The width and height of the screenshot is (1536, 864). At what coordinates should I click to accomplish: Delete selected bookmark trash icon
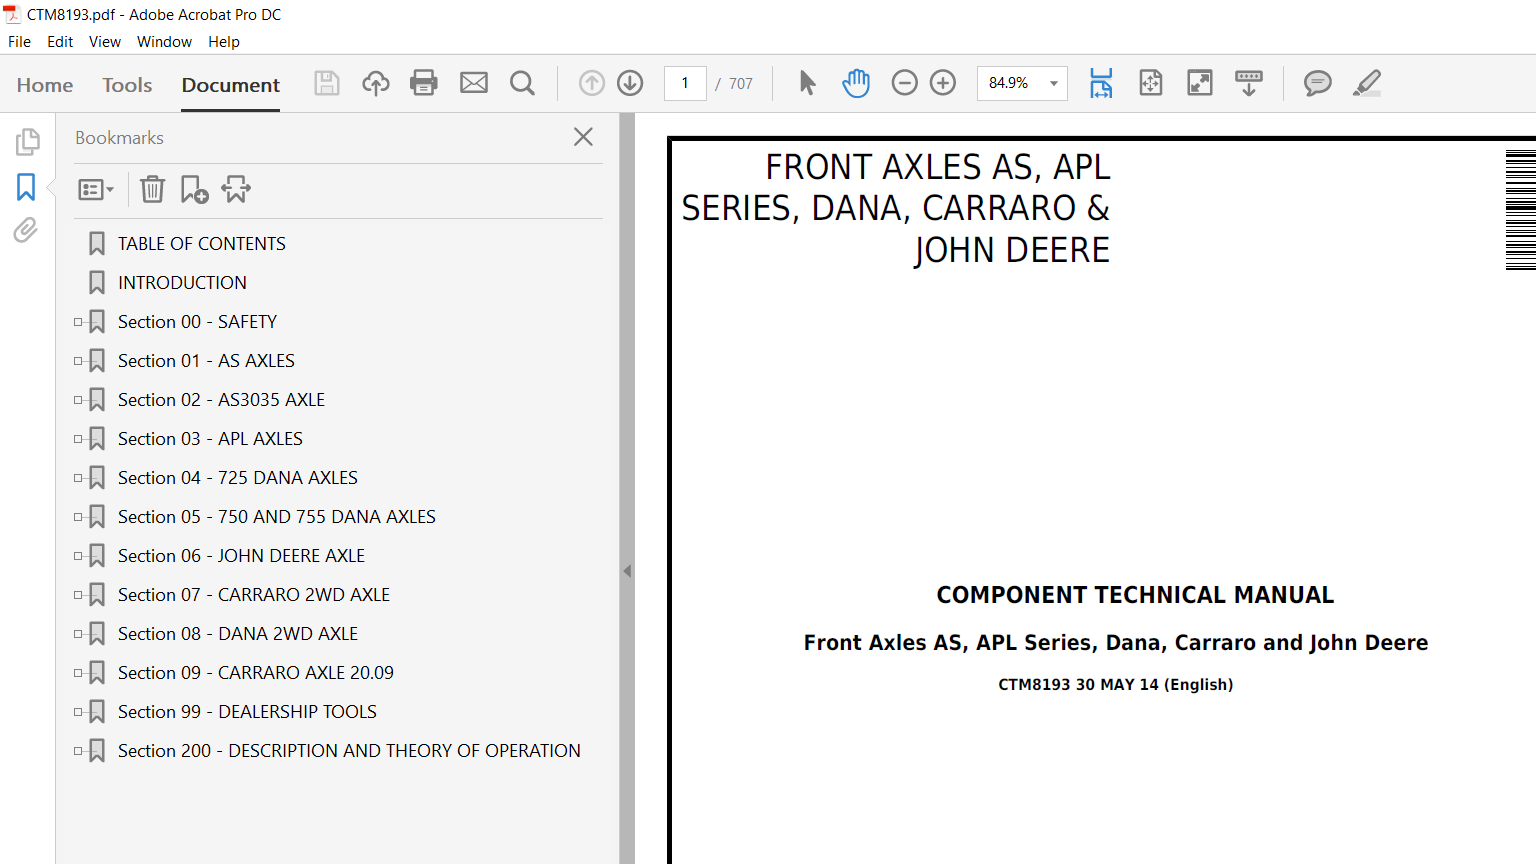click(152, 189)
